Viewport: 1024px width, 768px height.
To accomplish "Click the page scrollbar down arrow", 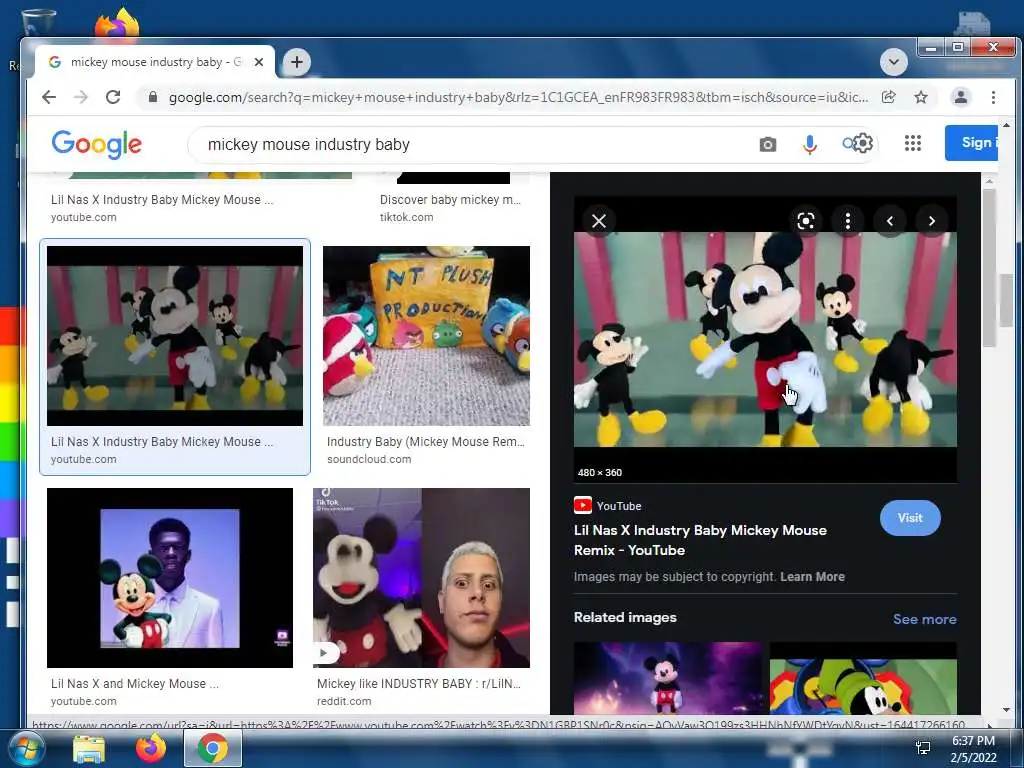I will 1006,709.
